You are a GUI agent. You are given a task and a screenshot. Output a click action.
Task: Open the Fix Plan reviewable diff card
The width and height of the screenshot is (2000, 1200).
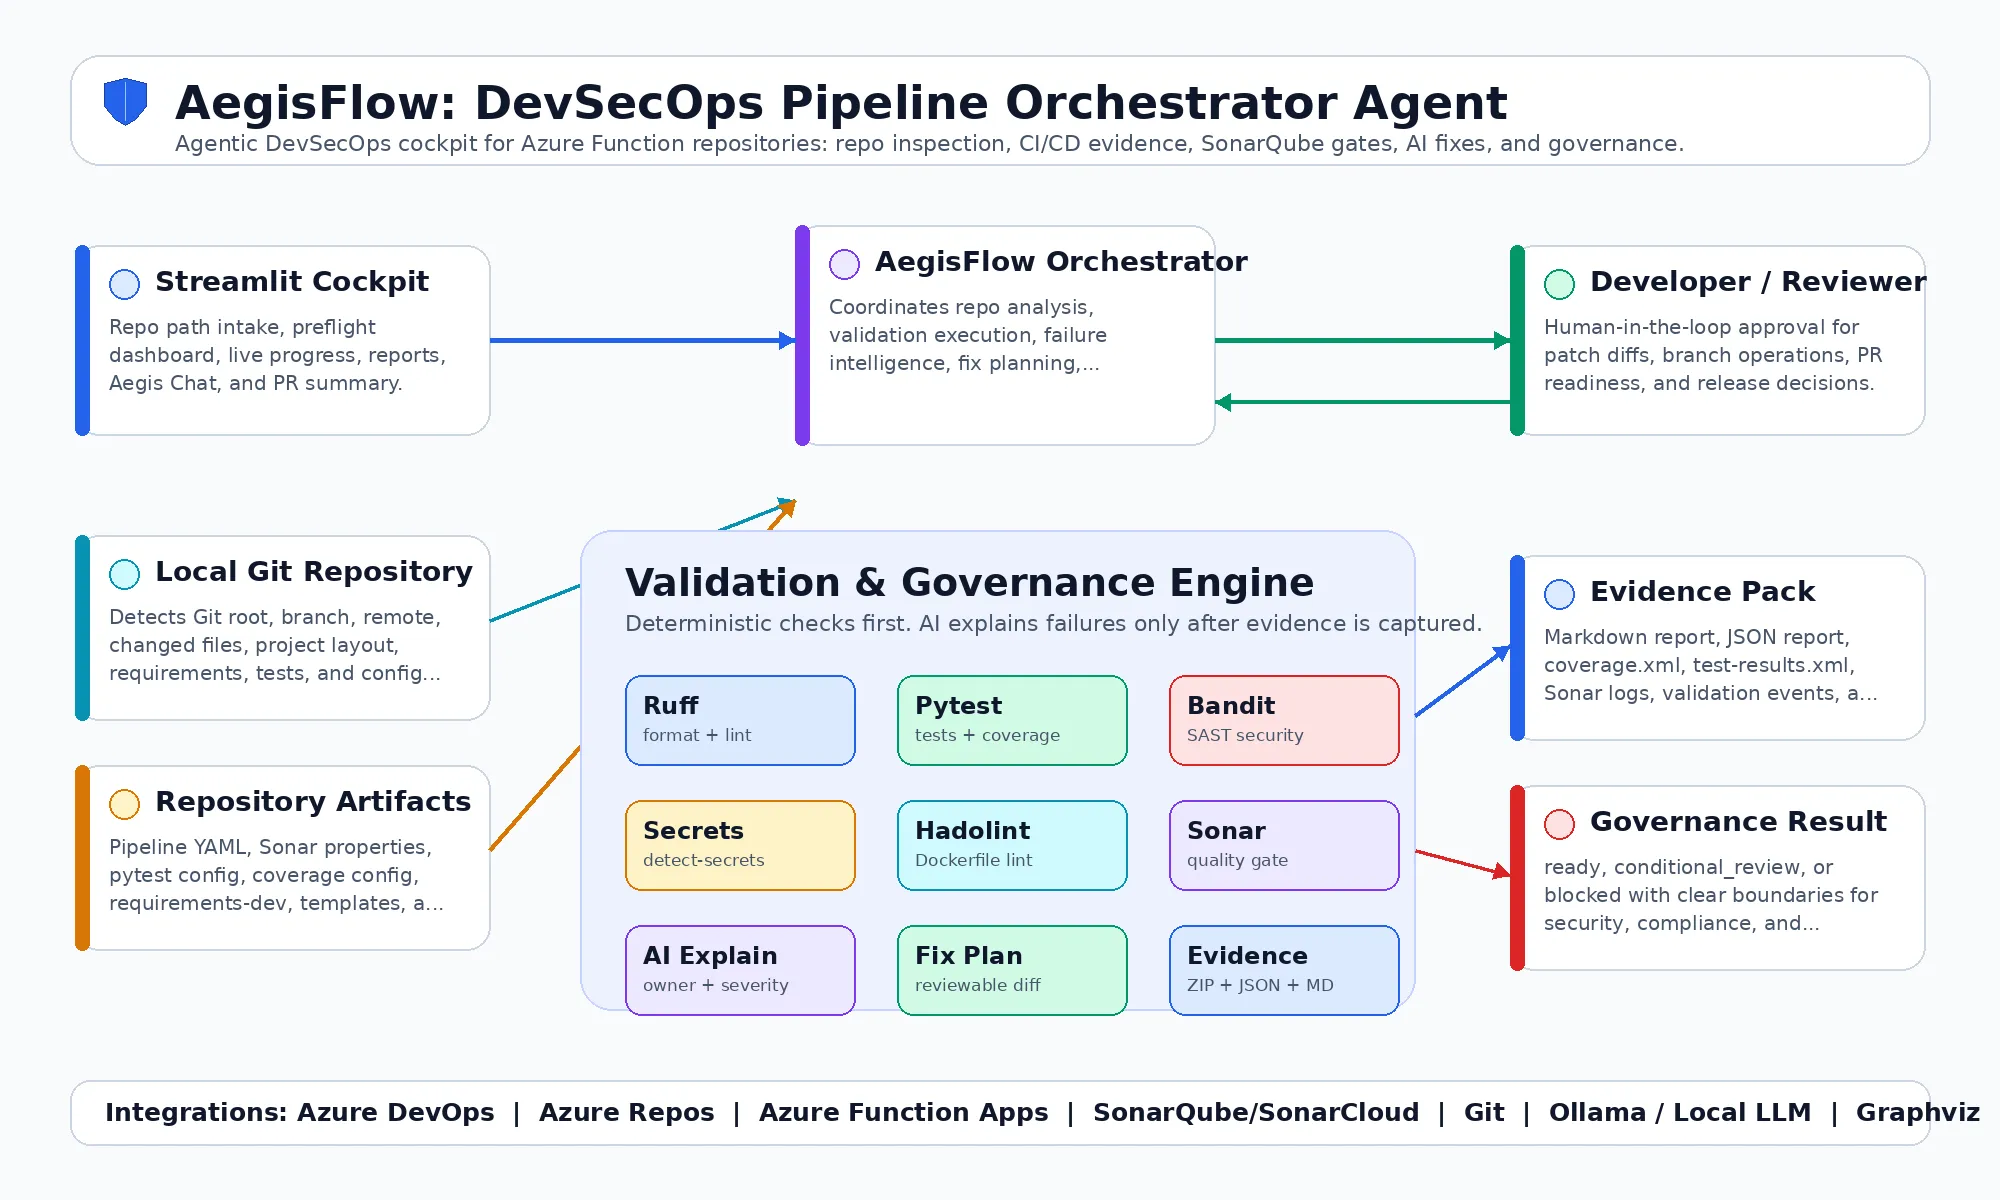pos(1012,970)
